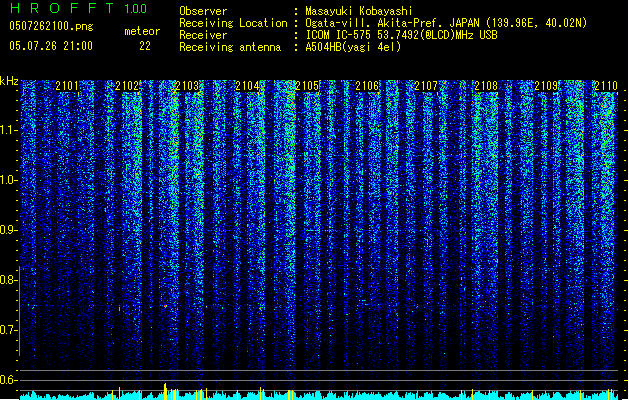Click the kHz axis unit label
The image size is (629, 400).
(x=9, y=81)
